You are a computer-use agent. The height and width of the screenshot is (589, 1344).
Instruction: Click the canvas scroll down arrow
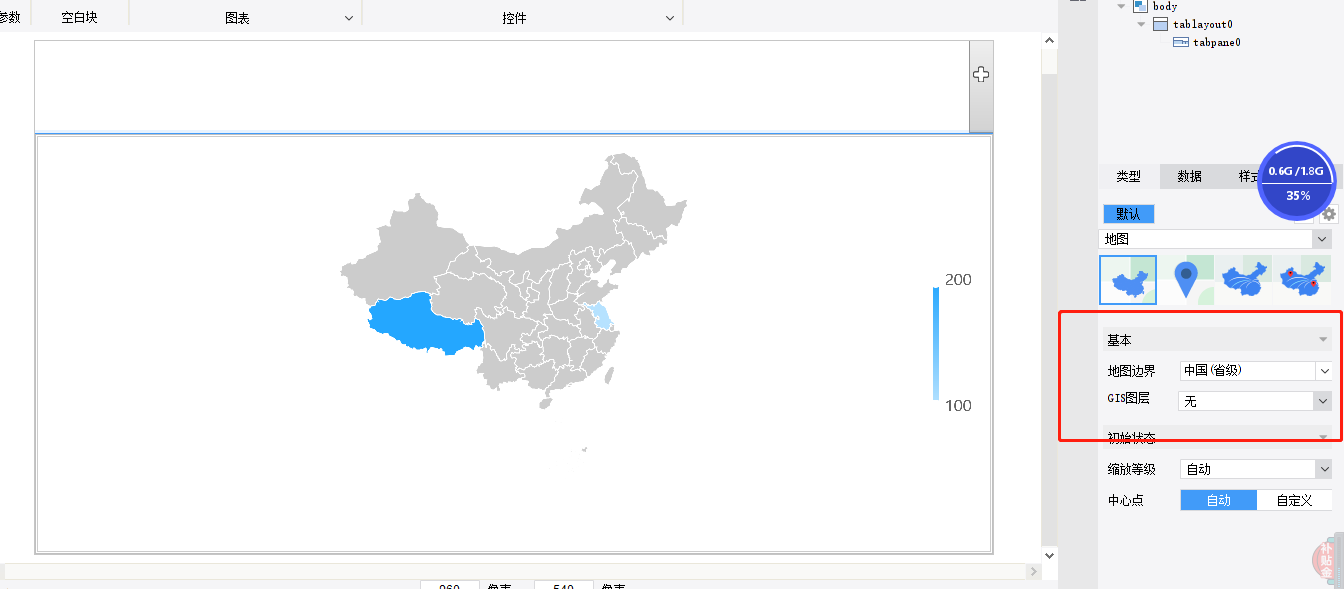[1049, 555]
